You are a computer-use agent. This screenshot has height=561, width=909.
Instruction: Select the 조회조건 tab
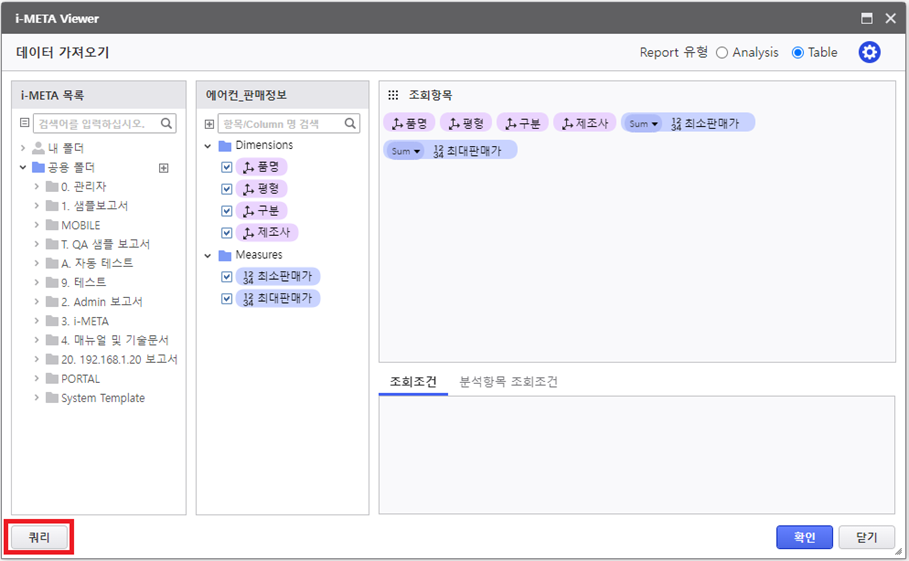tap(412, 382)
